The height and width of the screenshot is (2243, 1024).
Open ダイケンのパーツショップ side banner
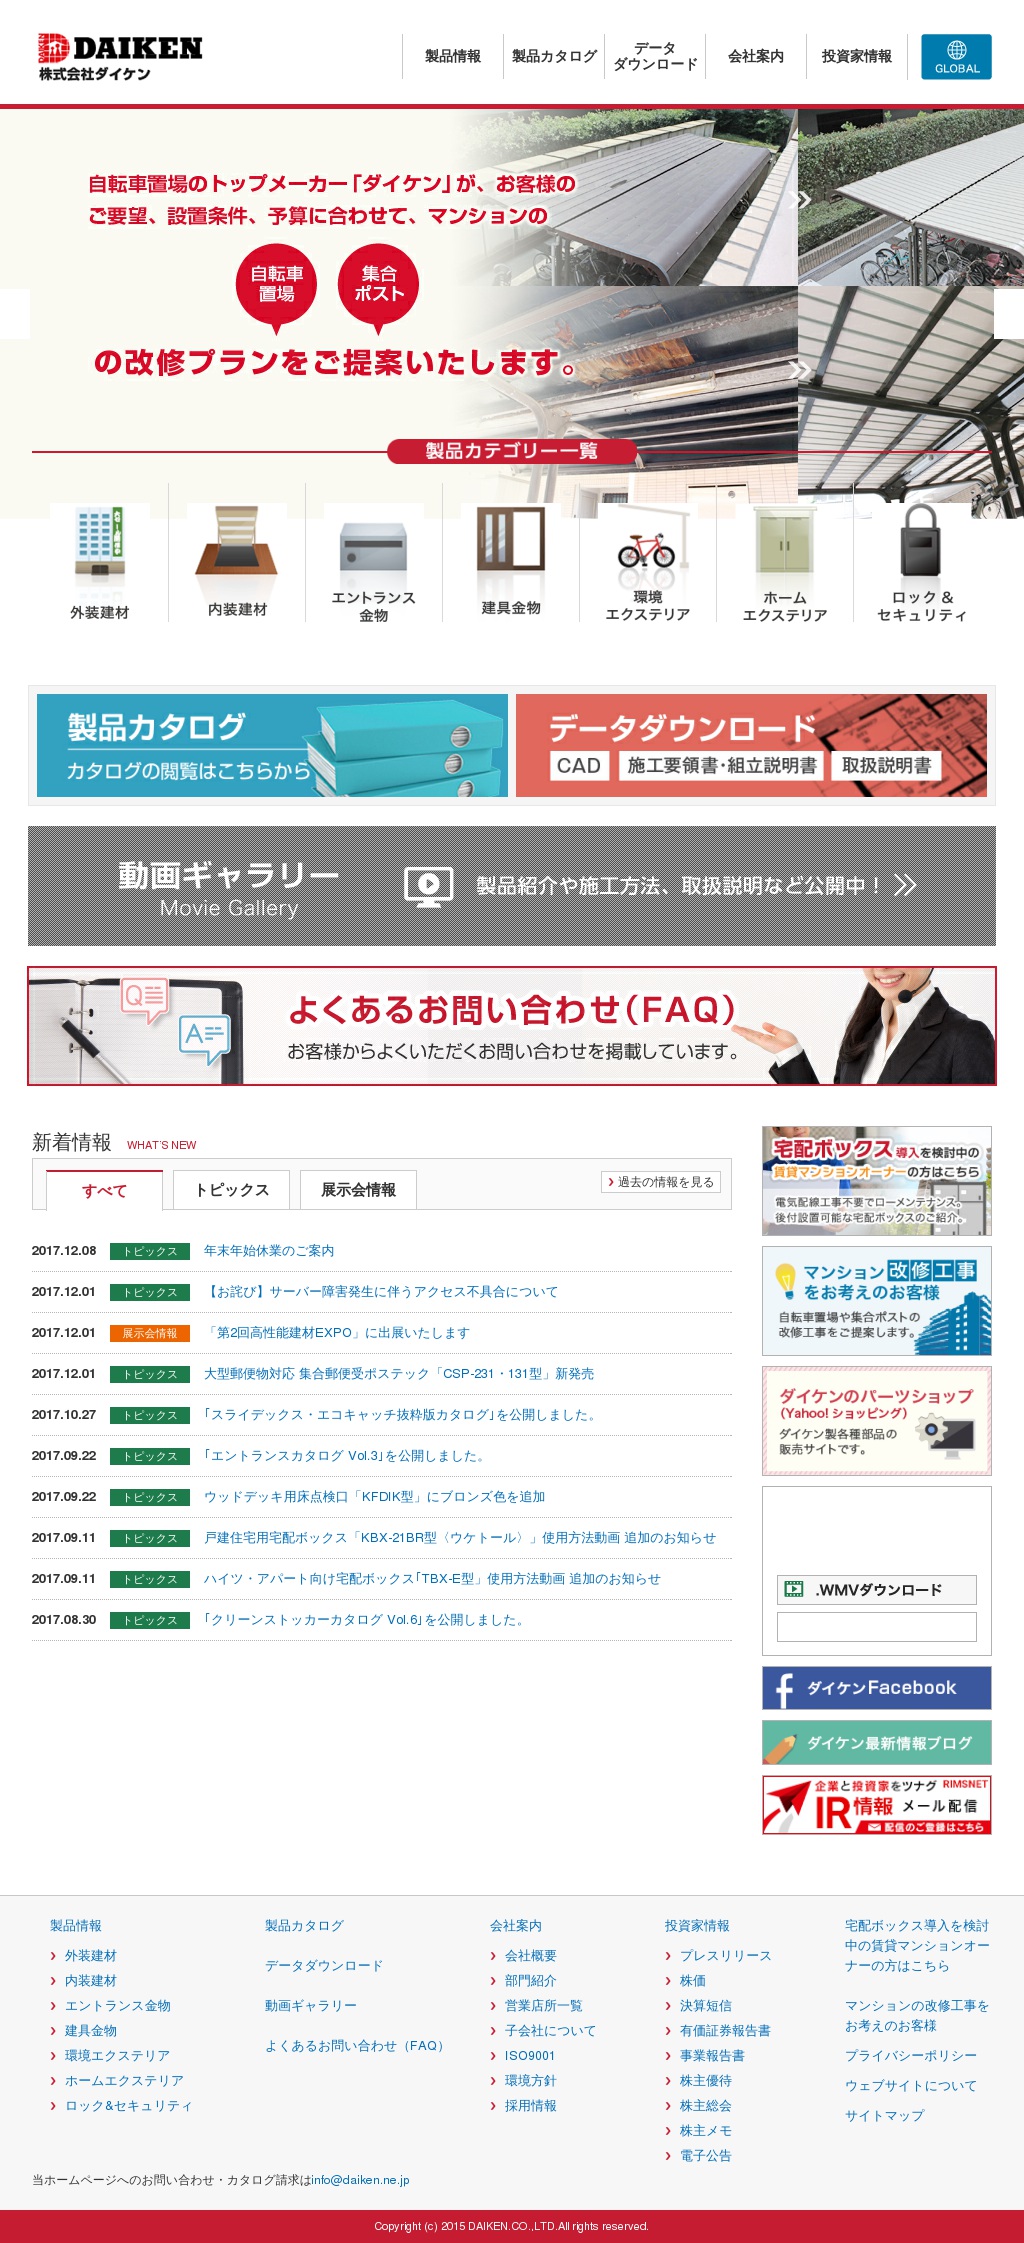click(x=877, y=1421)
